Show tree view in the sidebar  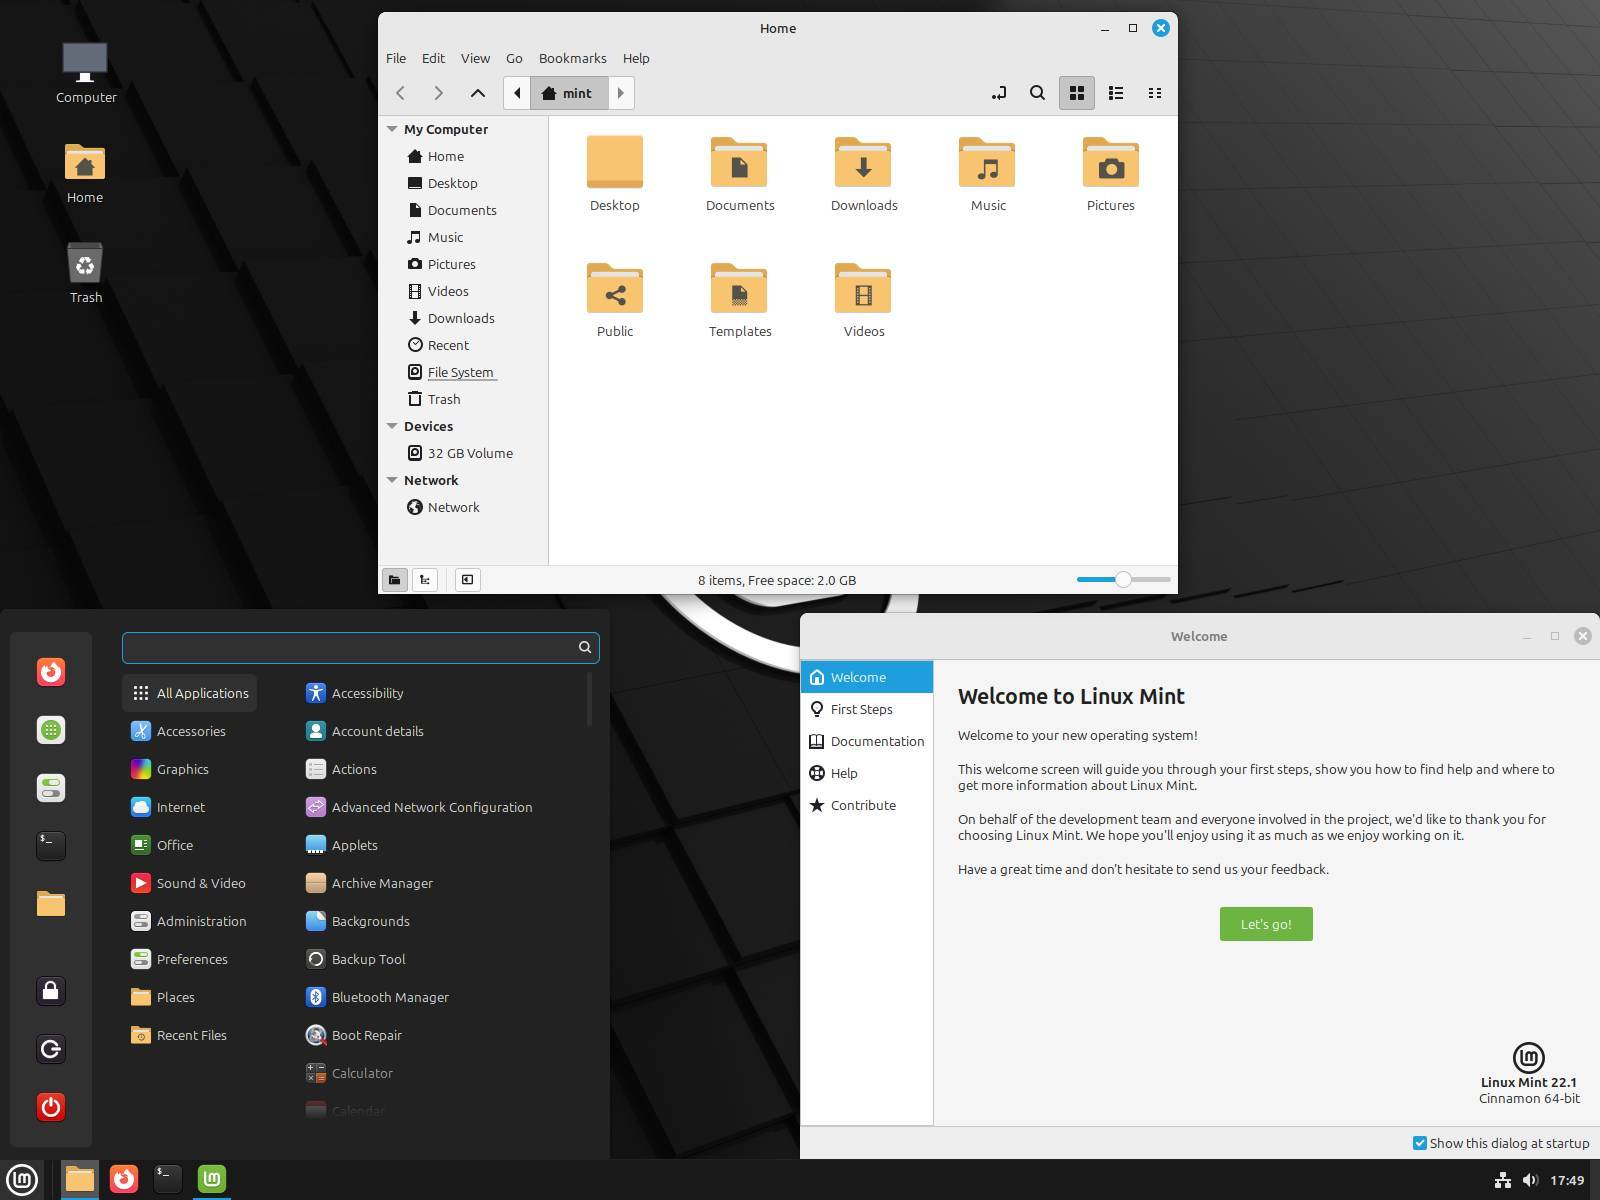425,580
